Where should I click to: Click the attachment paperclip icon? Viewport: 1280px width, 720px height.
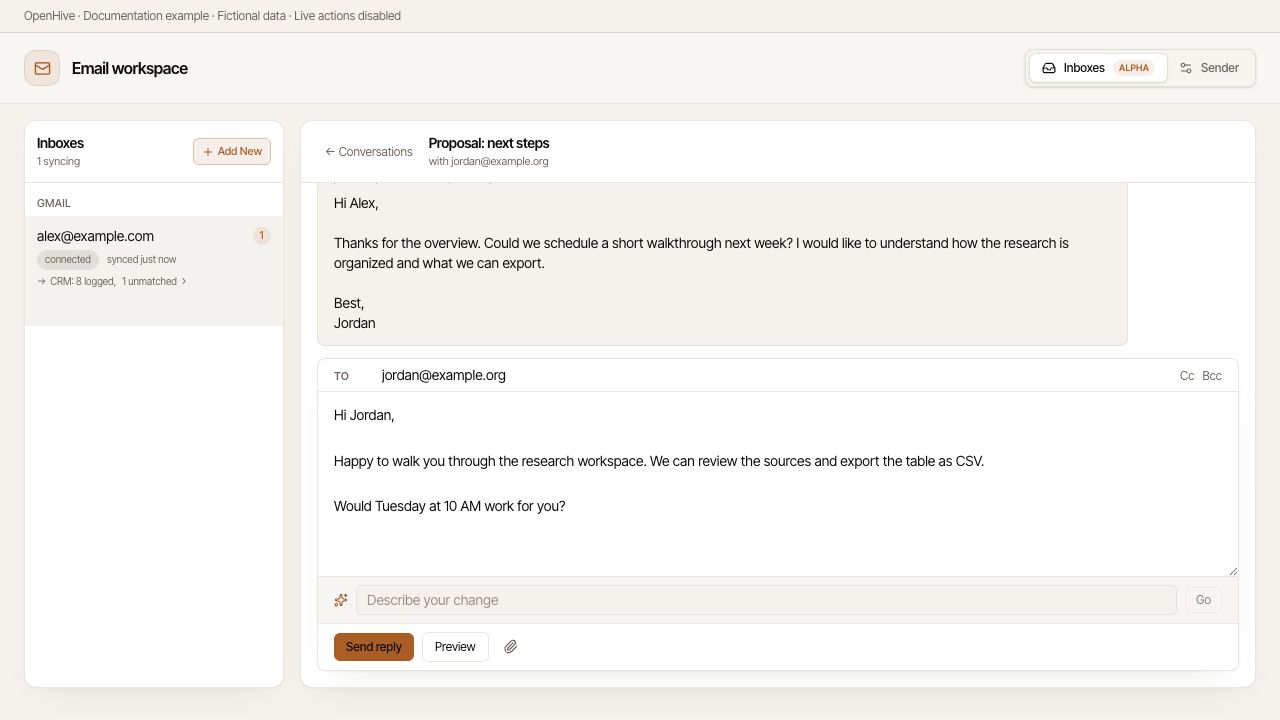coord(510,647)
